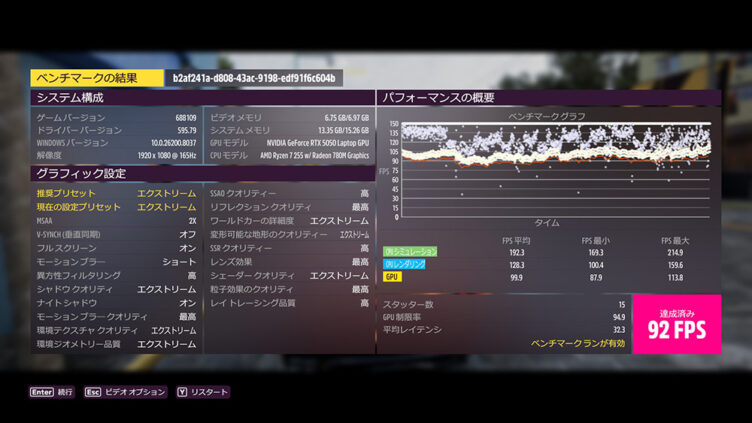Image resolution: width=752 pixels, height=423 pixels.
Task: Open ビデオ オプション from the bottom bar
Action: (x=134, y=392)
